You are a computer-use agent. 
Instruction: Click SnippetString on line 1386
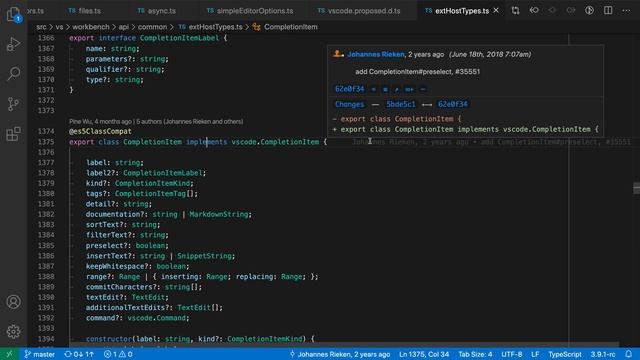(x=204, y=256)
